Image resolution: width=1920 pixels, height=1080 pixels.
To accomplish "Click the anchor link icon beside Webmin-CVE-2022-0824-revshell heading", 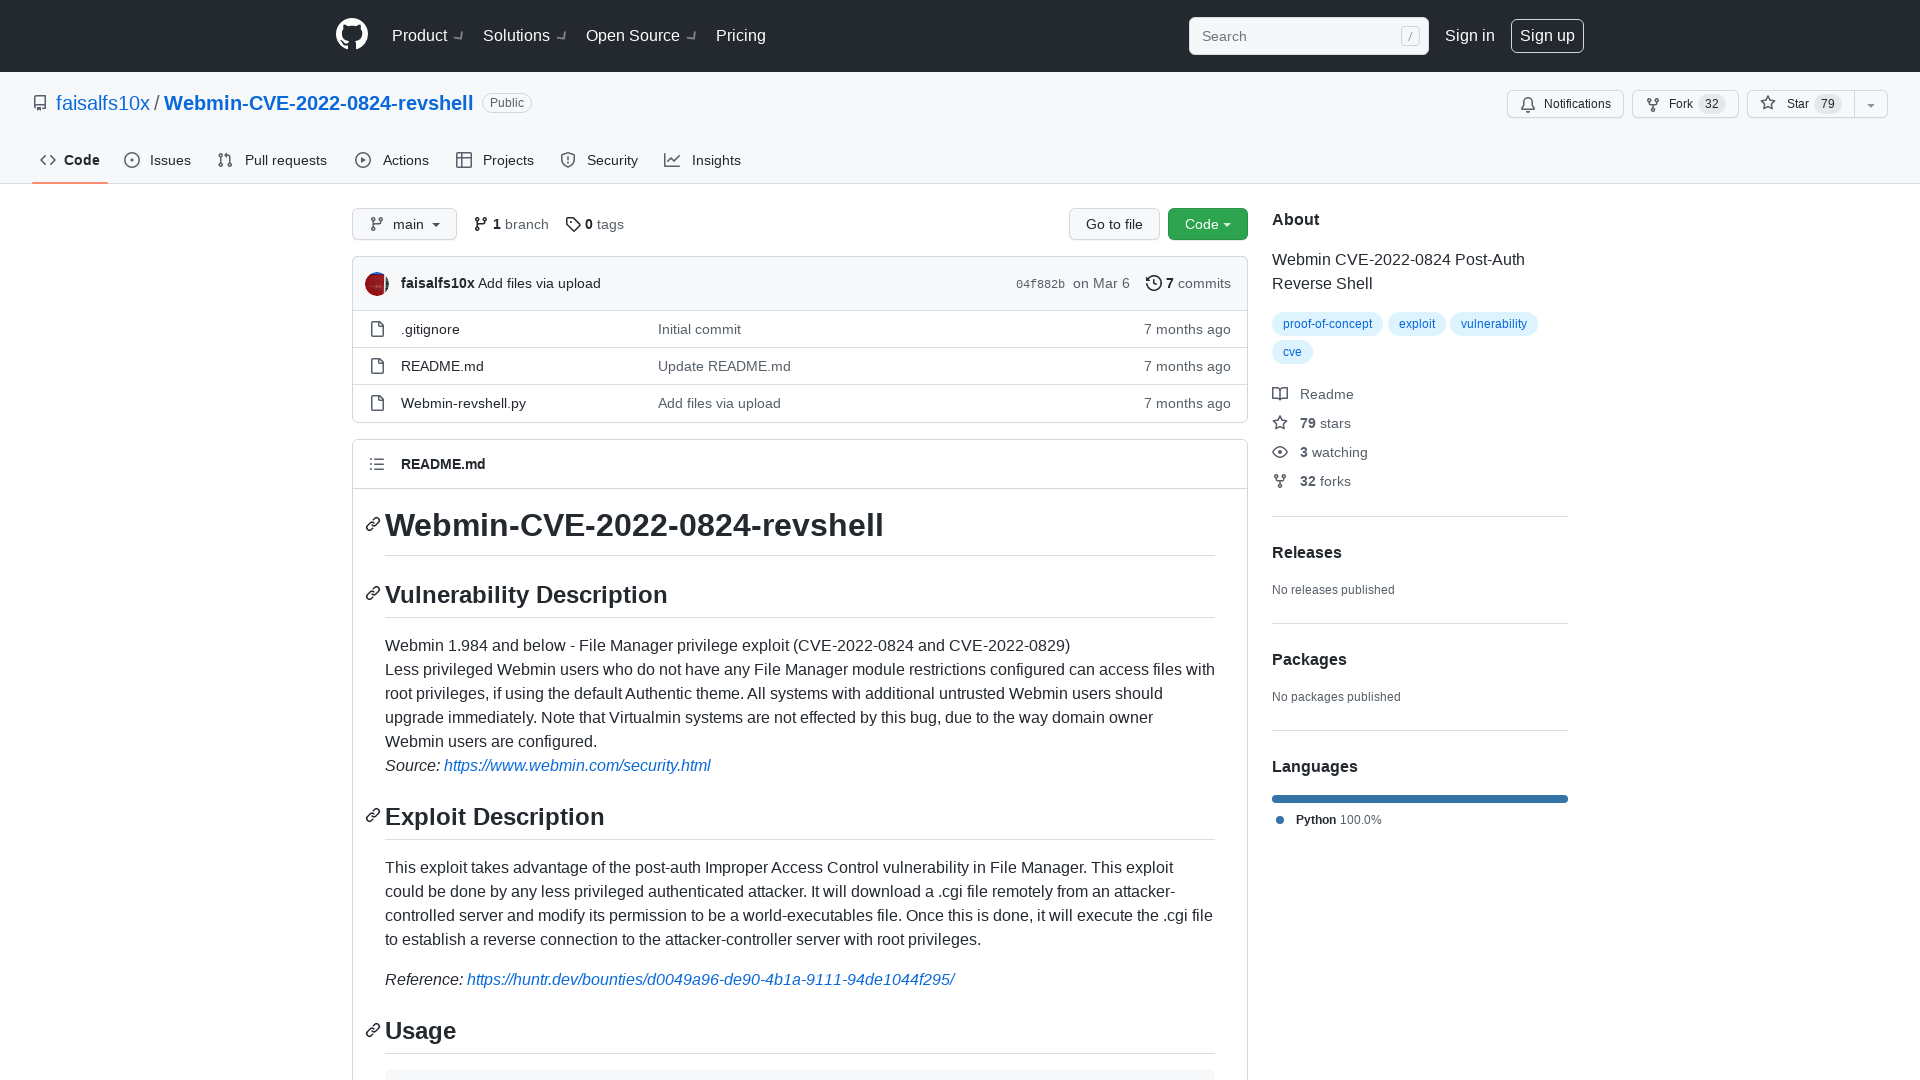I will pos(373,524).
